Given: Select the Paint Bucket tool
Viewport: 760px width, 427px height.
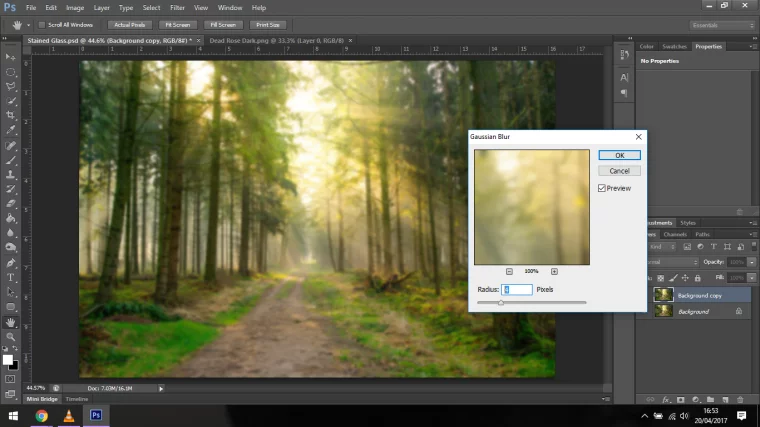Looking at the screenshot, I should (10, 218).
